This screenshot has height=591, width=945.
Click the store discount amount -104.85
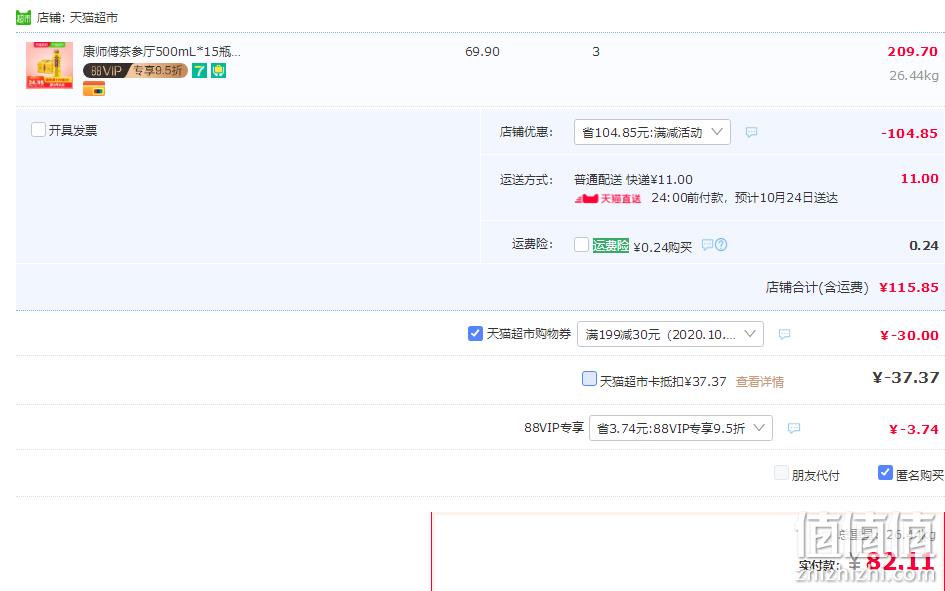[x=909, y=133]
